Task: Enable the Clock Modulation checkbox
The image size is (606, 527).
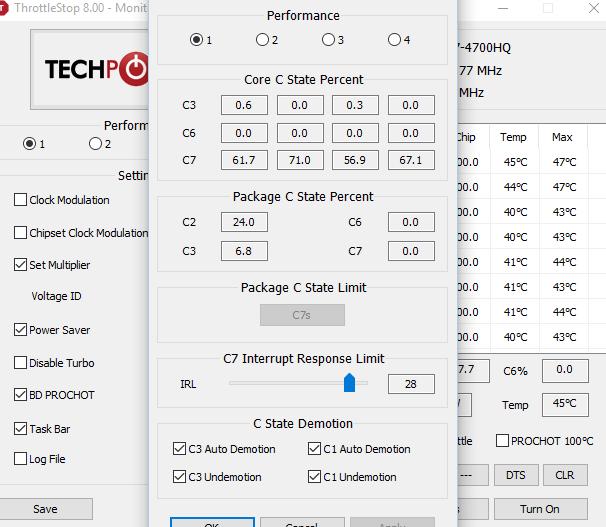Action: pyautogui.click(x=20, y=200)
